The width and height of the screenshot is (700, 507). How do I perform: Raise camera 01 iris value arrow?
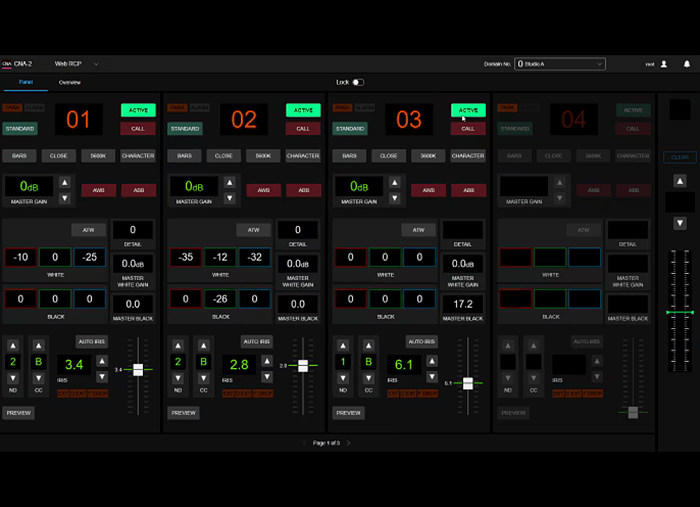tap(102, 361)
